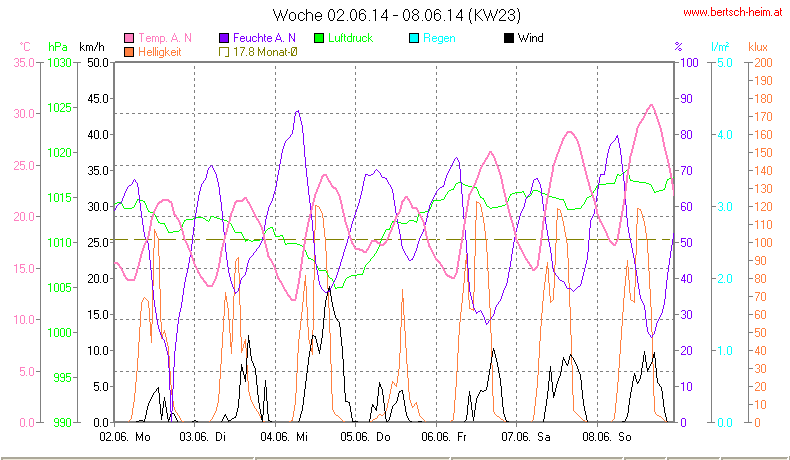Click the 05.06. Do date label
This screenshot has width=790, height=460.
pos(365,437)
